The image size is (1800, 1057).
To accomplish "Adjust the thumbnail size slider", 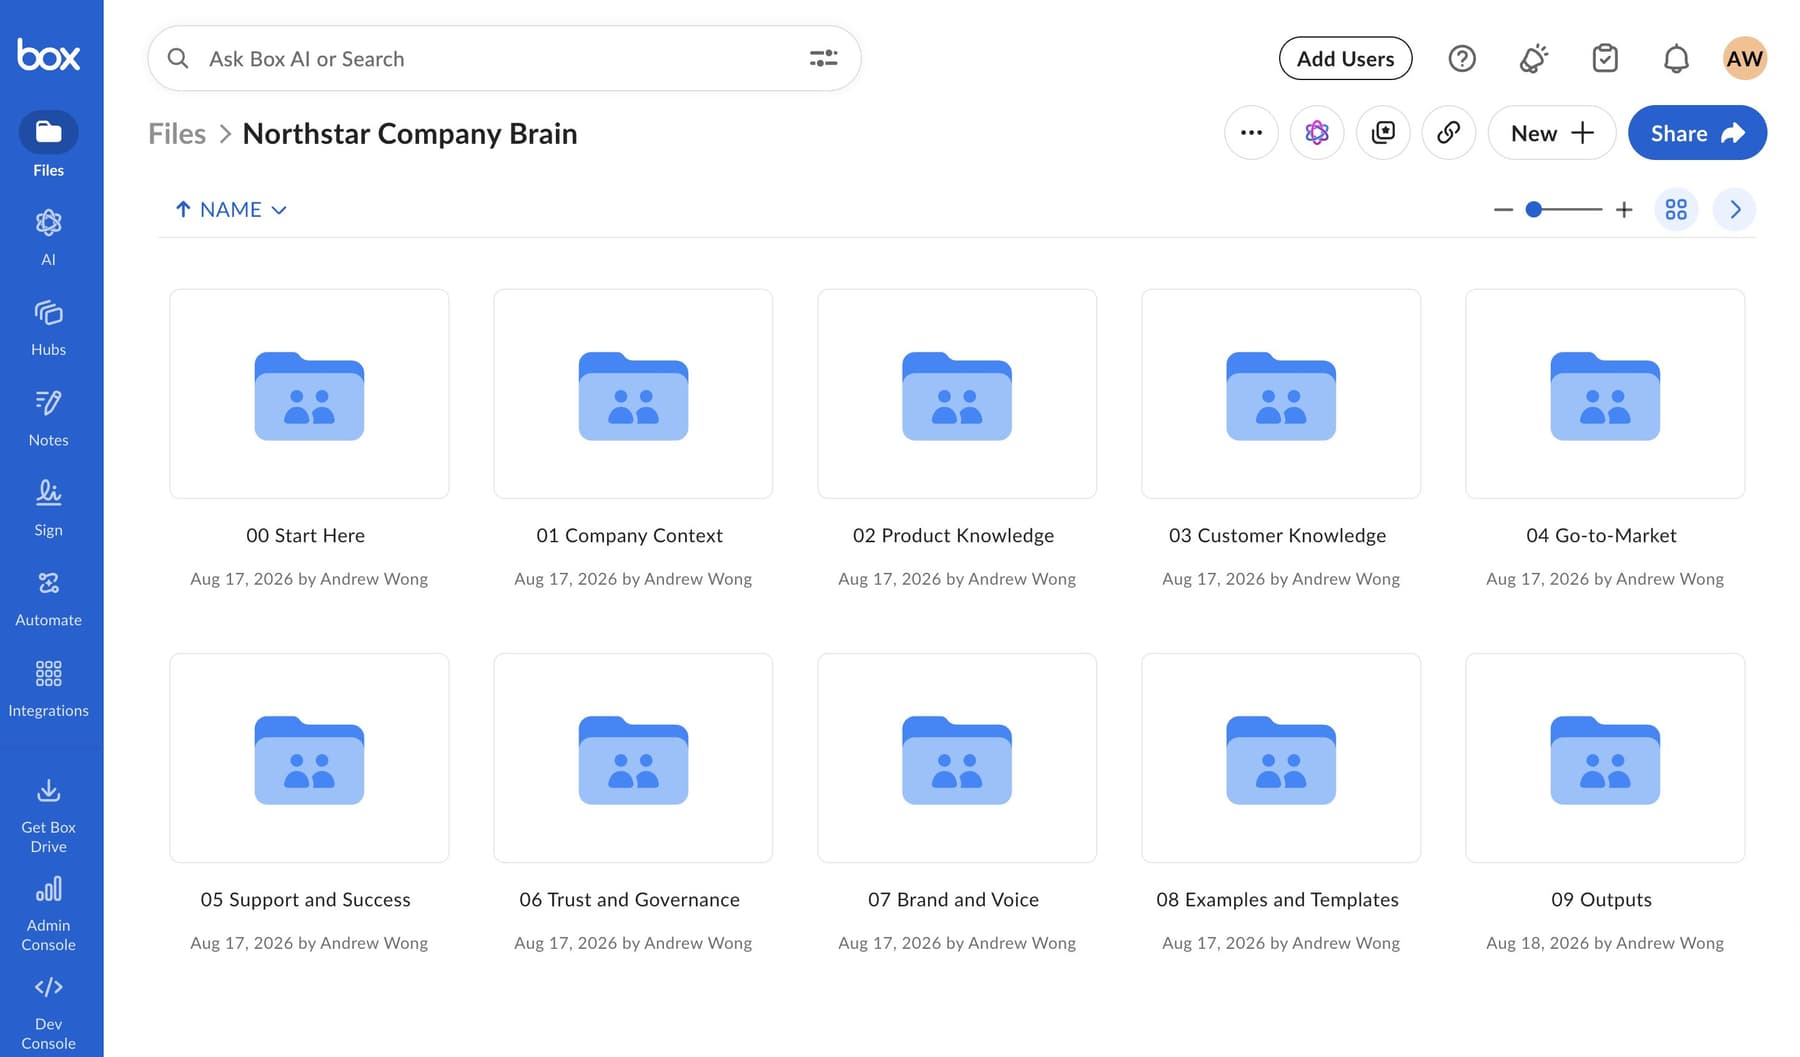I will tap(1563, 209).
